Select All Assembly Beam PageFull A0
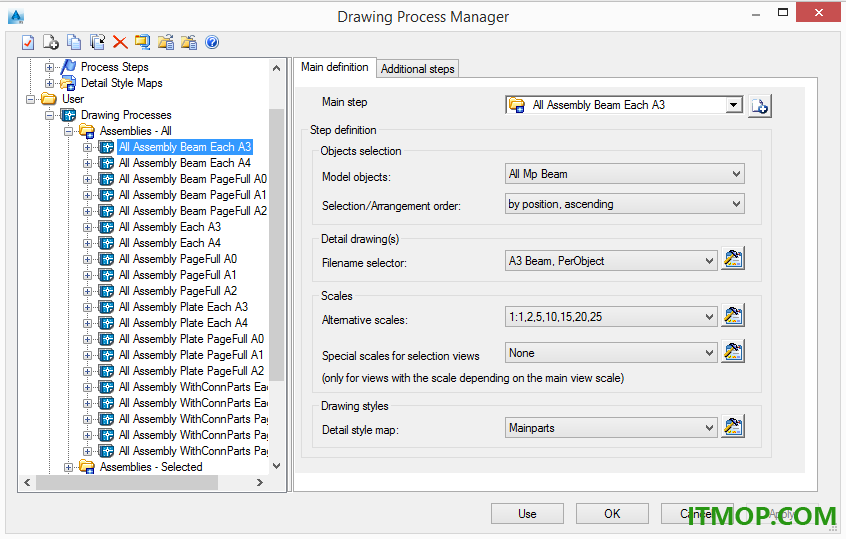The image size is (846, 539). point(193,179)
